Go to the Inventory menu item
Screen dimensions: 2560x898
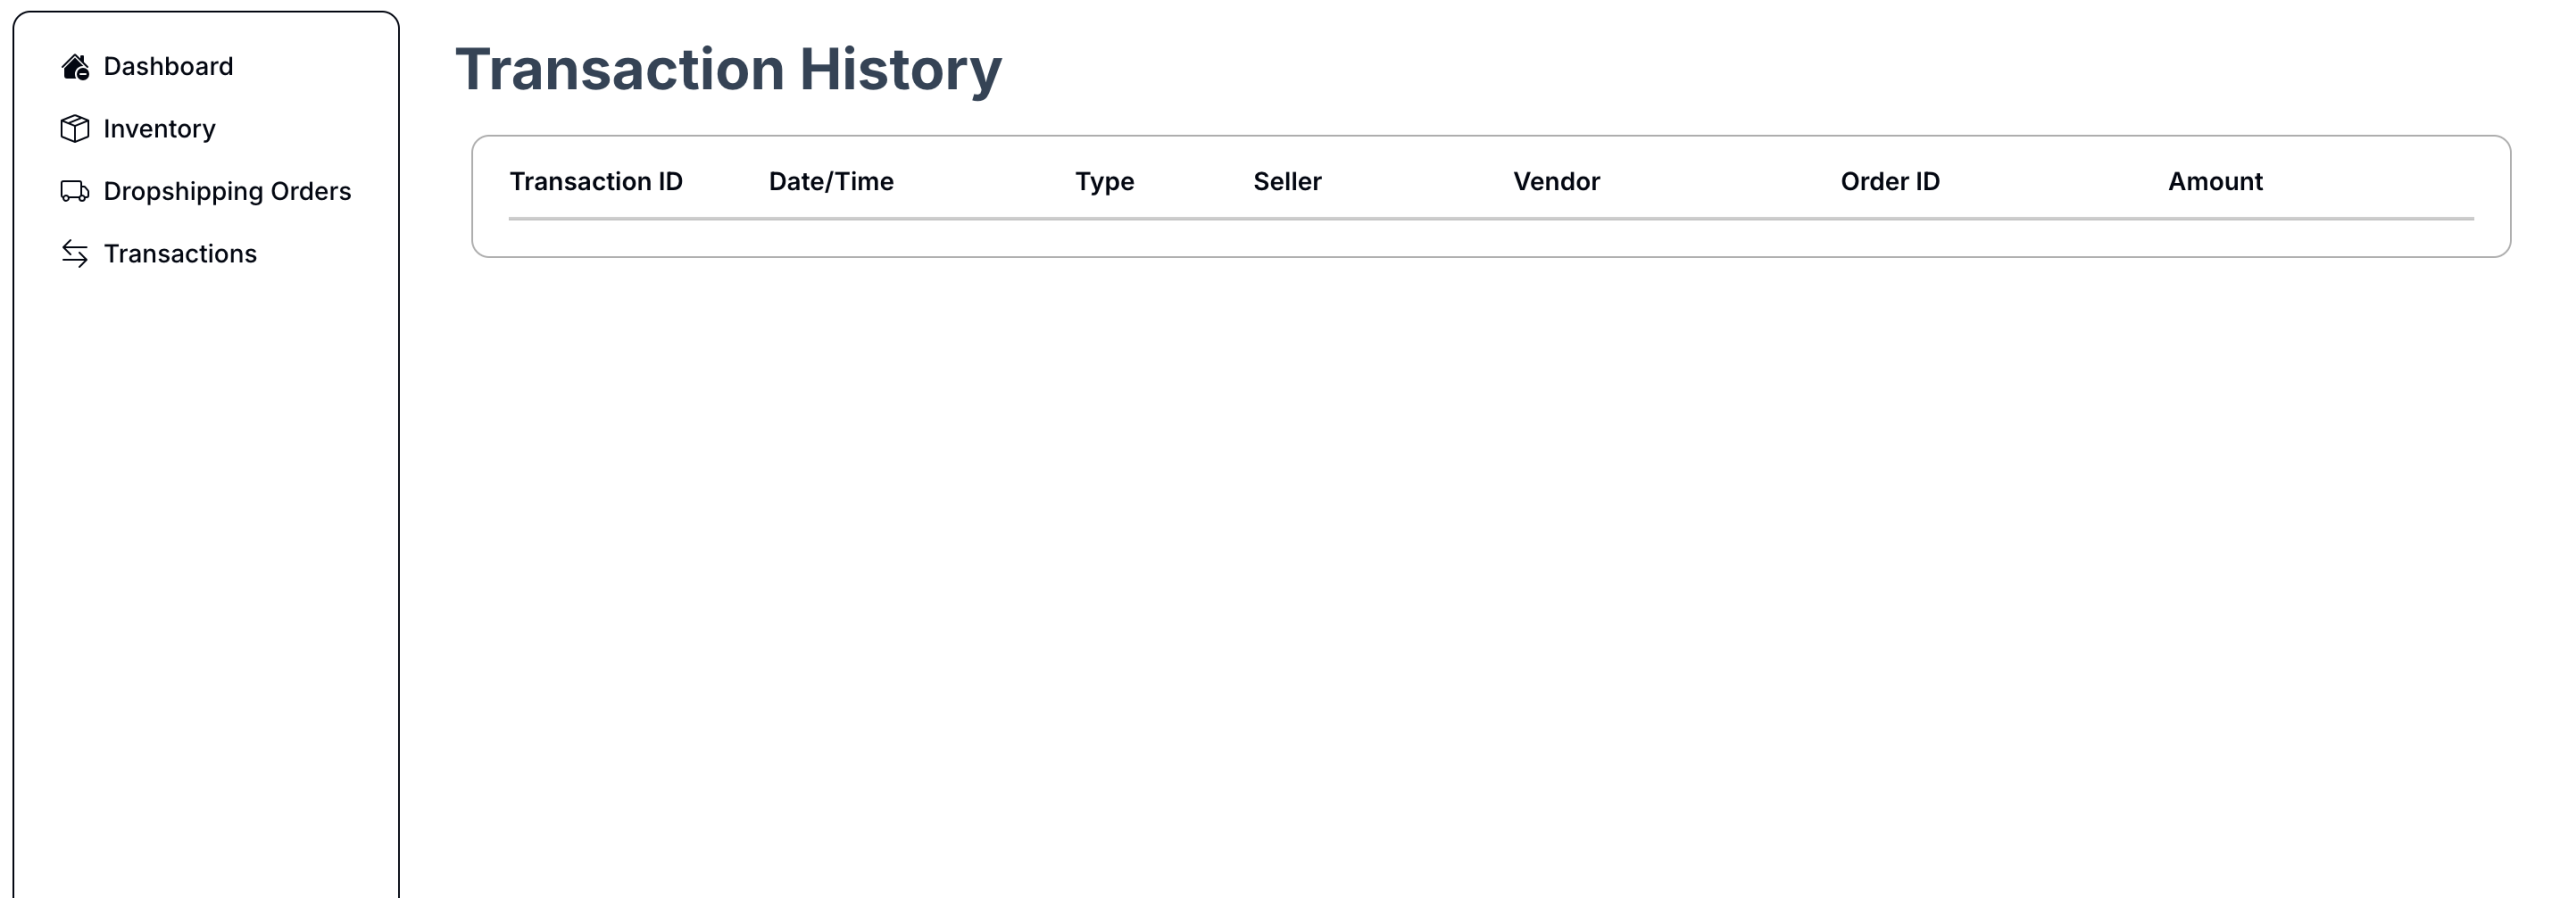pyautogui.click(x=159, y=129)
